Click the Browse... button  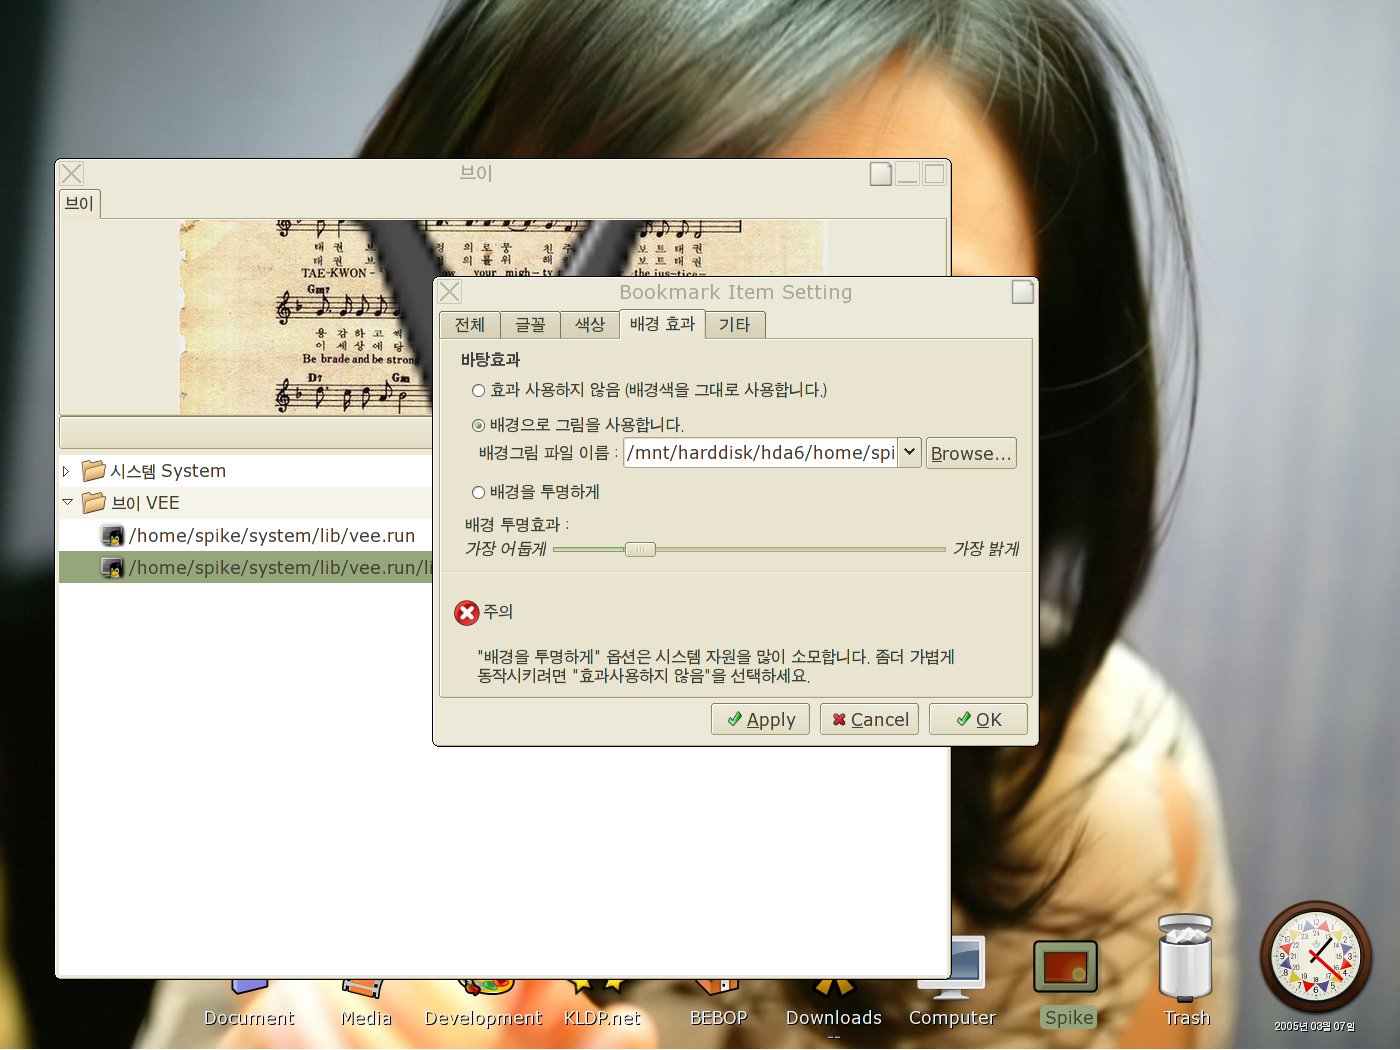971,454
